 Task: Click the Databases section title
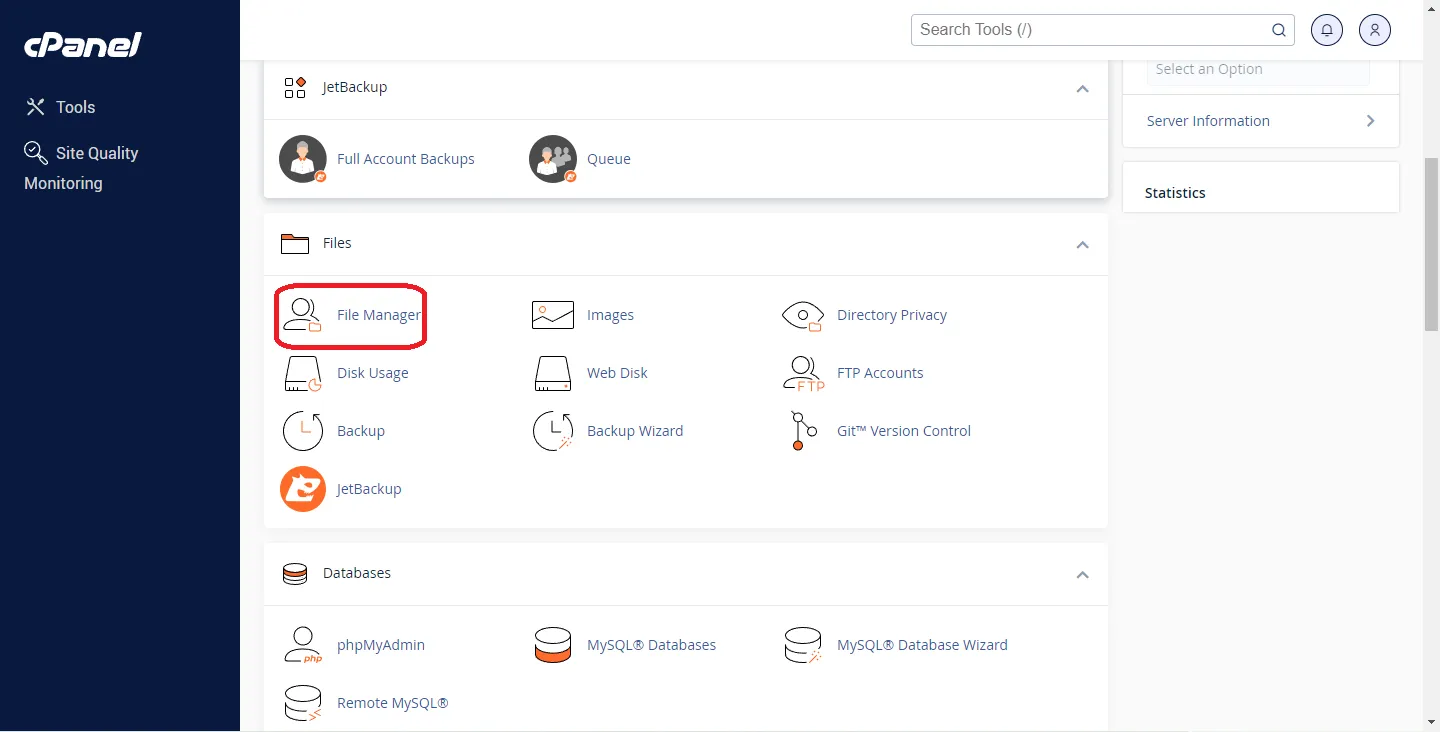357,573
